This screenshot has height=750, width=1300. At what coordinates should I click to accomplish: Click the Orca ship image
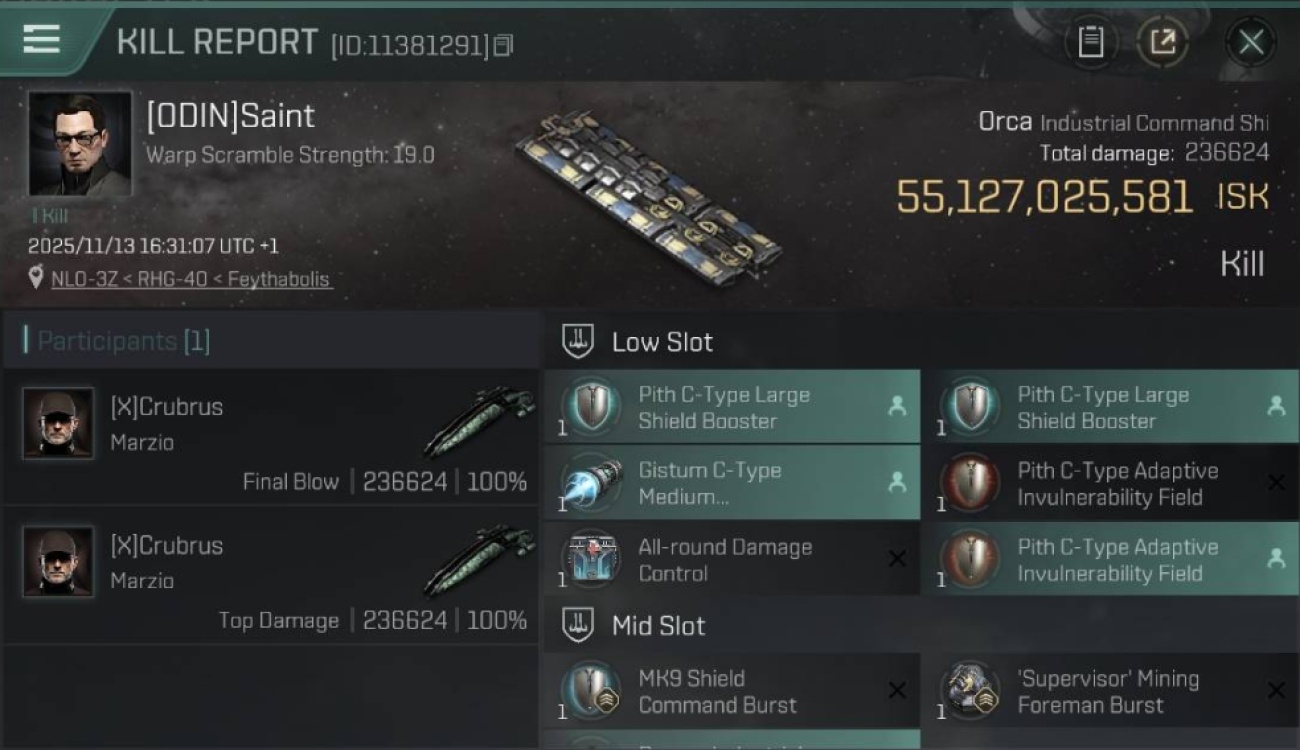pyautogui.click(x=648, y=200)
